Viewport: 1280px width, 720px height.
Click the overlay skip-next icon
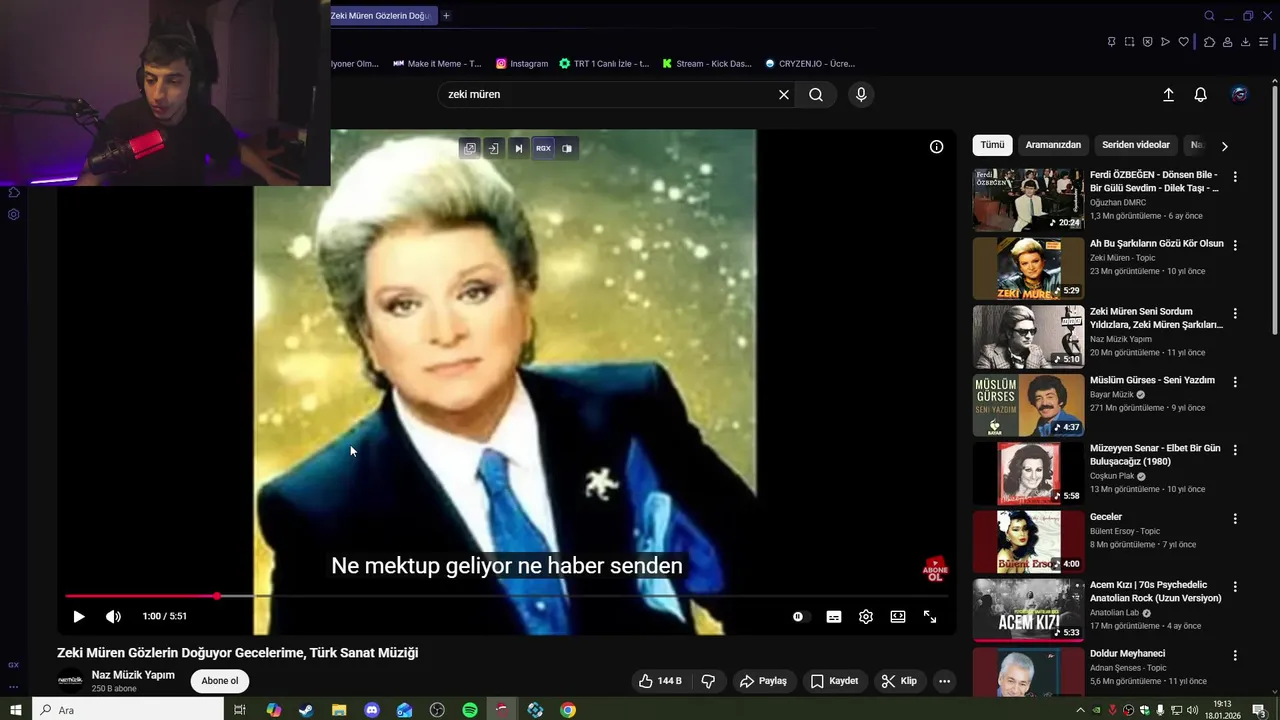(x=518, y=148)
